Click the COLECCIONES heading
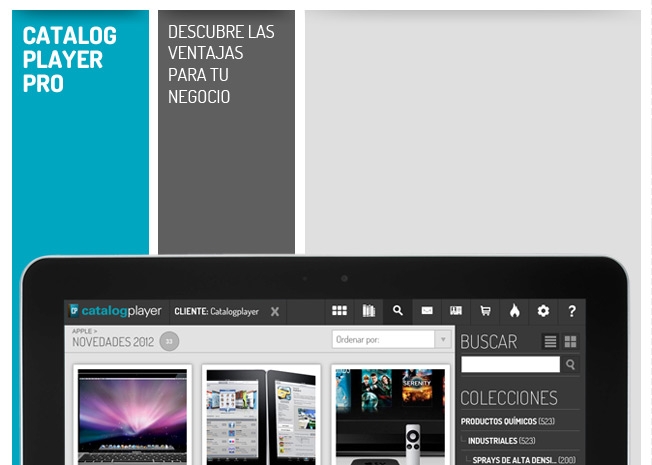This screenshot has width=652, height=465. pos(509,398)
